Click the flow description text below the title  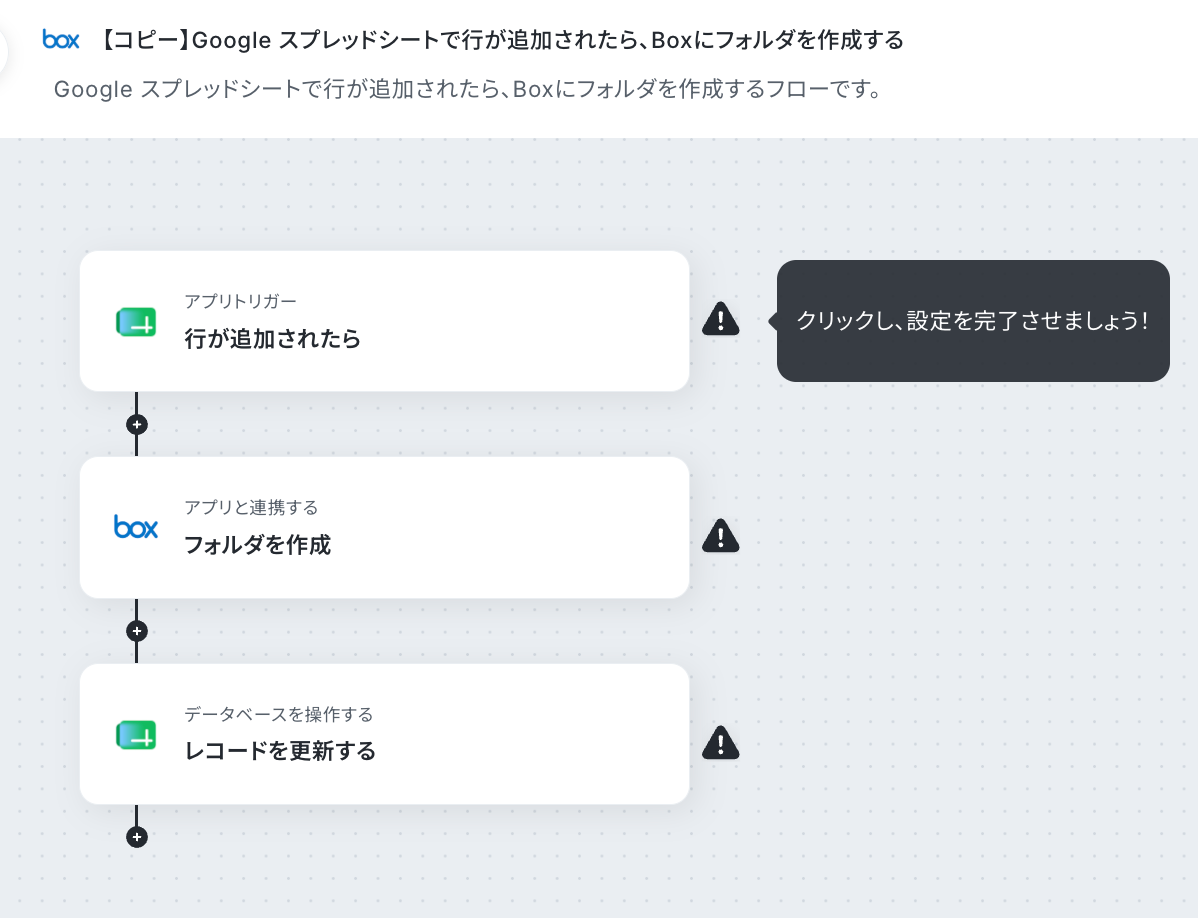(468, 89)
